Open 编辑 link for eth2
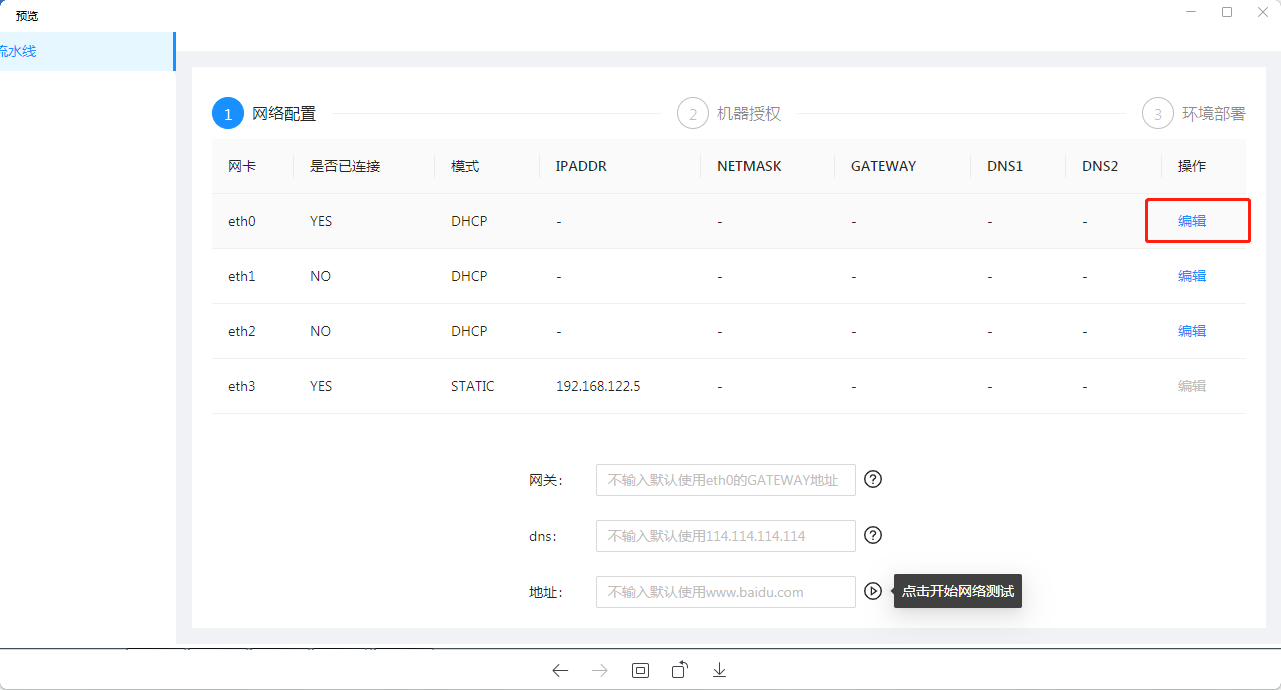 1192,331
